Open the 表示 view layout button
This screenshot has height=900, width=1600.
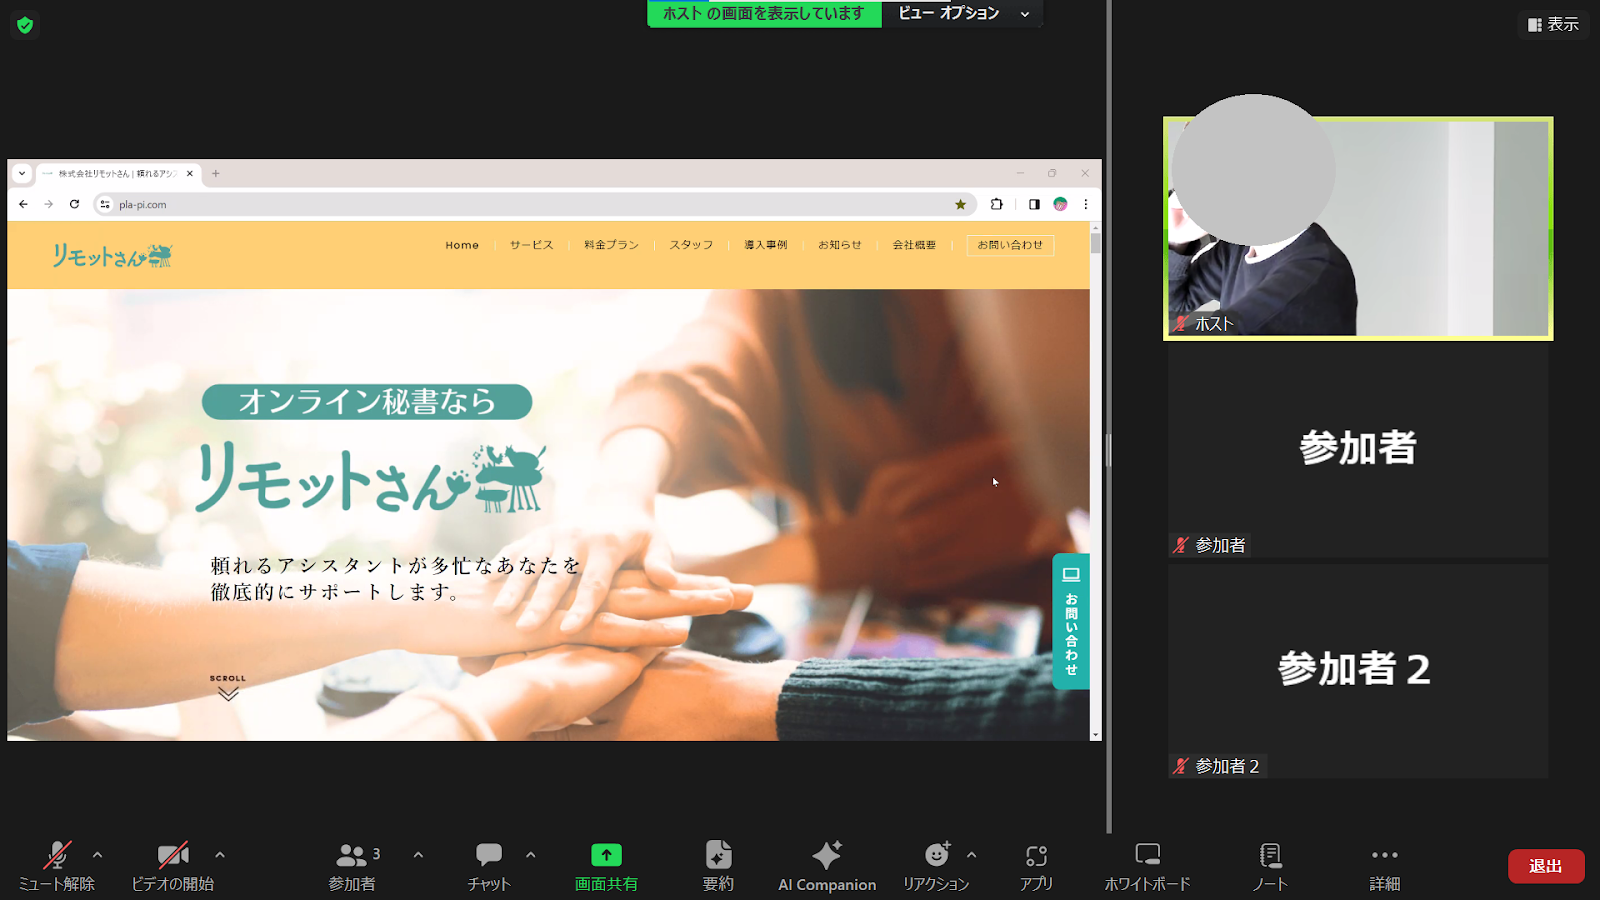click(x=1553, y=24)
